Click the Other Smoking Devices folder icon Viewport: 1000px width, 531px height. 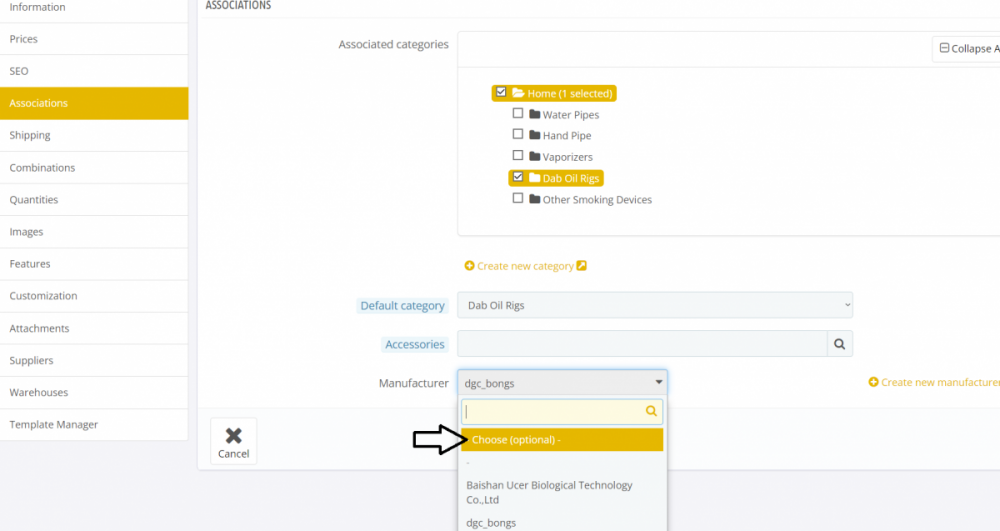[534, 199]
